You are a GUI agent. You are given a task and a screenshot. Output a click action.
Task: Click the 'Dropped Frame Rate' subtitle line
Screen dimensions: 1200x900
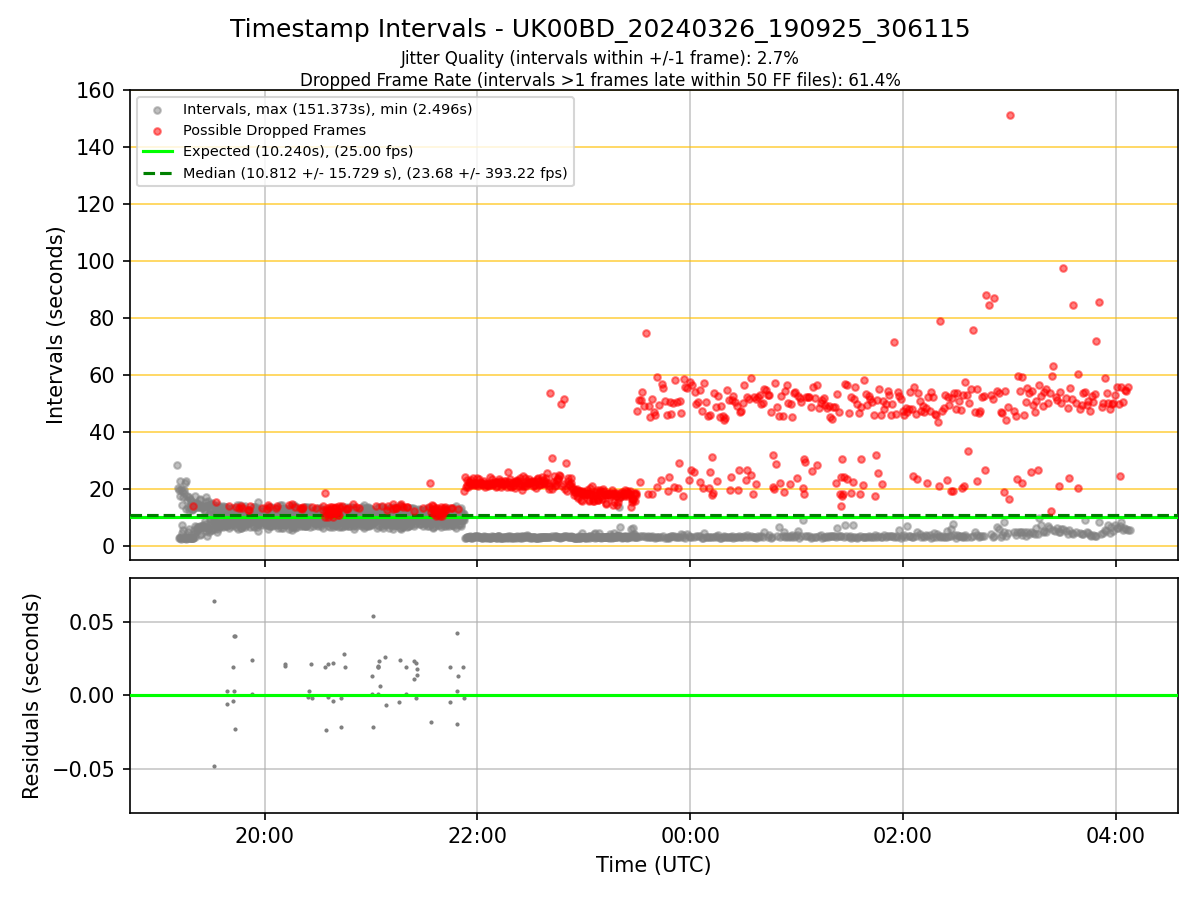pyautogui.click(x=600, y=80)
